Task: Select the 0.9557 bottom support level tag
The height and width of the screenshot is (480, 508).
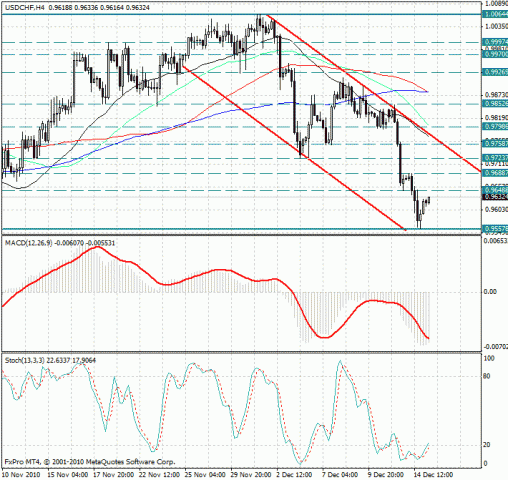Action: point(495,229)
